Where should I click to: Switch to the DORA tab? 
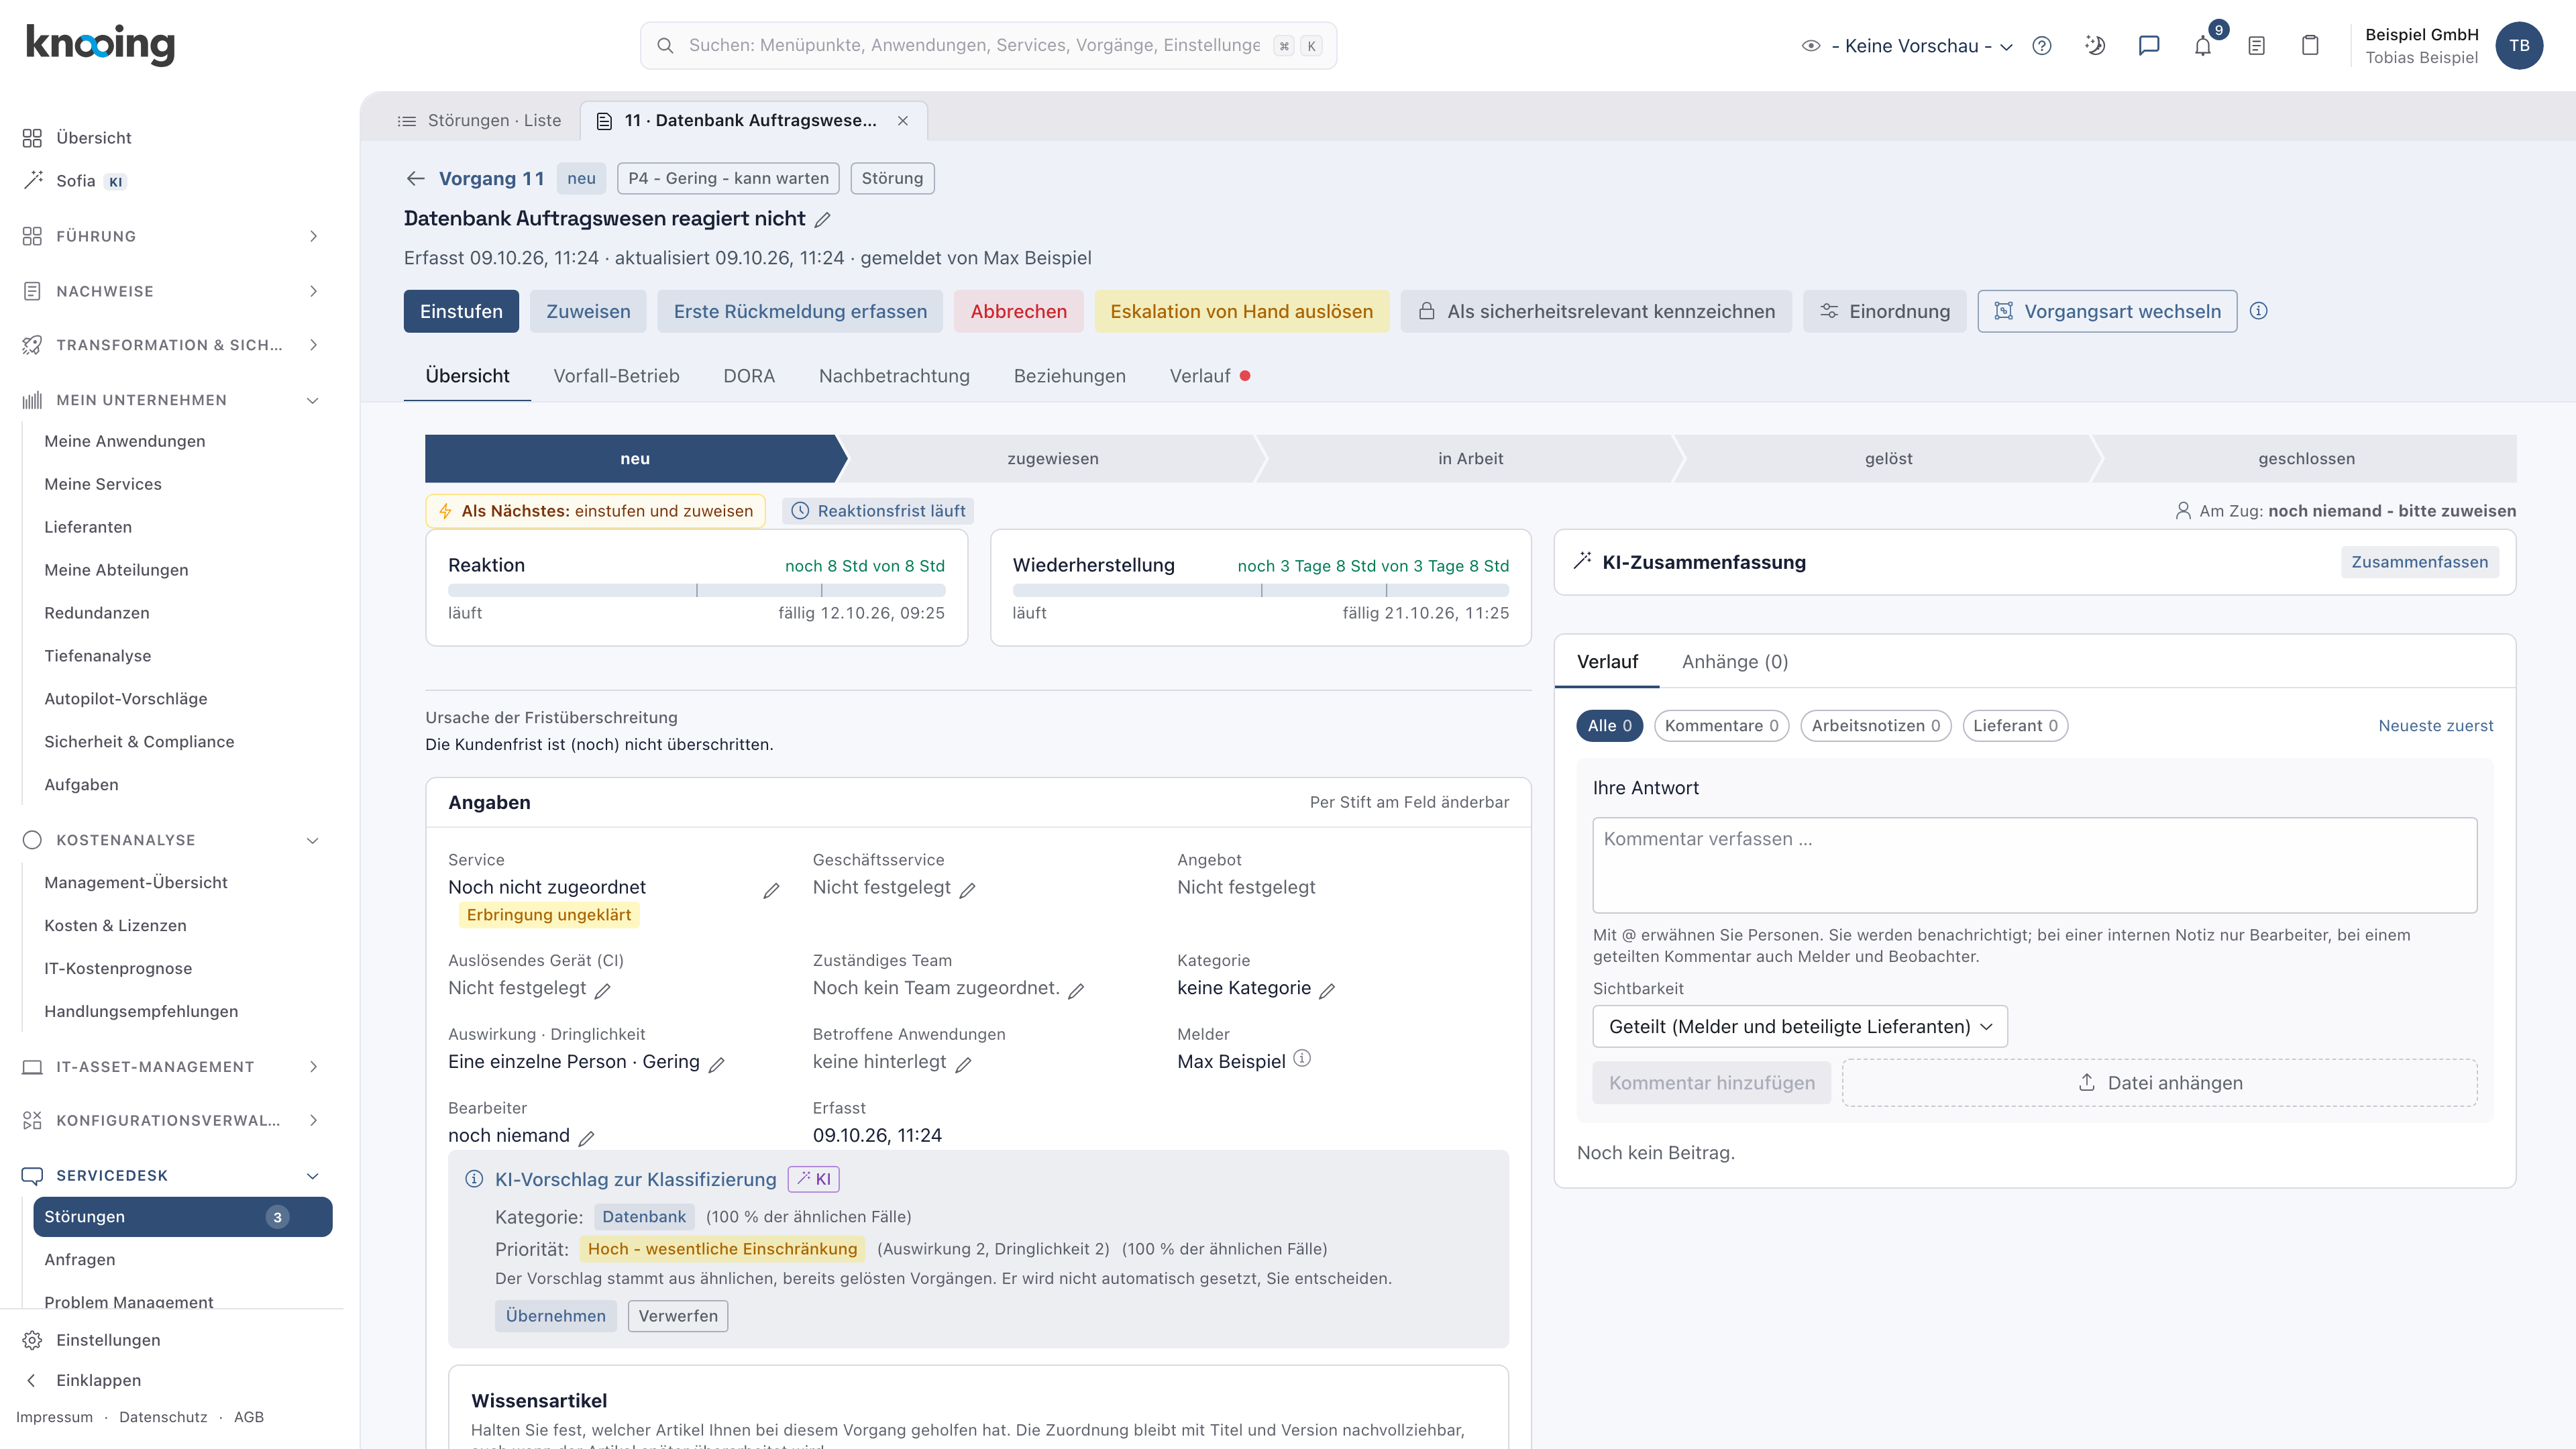point(749,376)
